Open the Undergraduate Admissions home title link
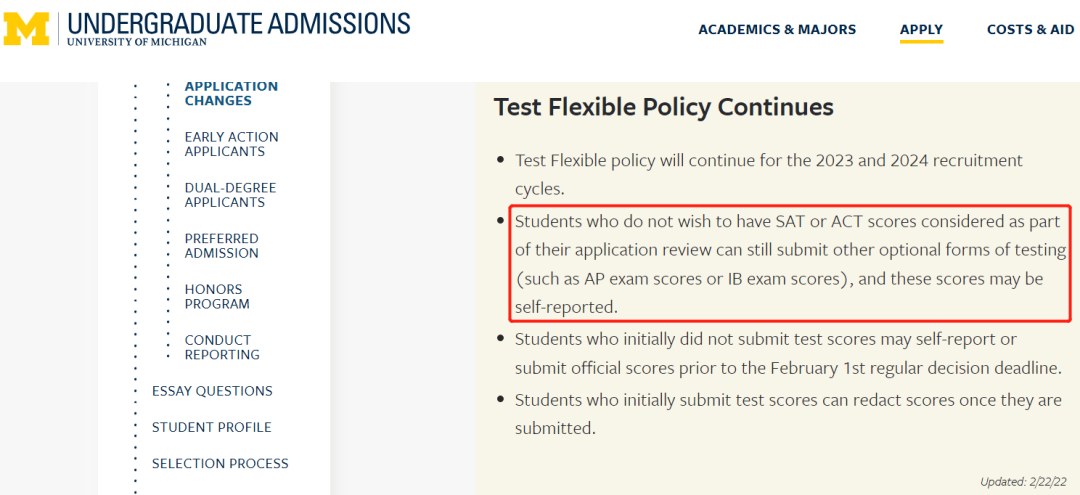The image size is (1080, 495). 239,23
